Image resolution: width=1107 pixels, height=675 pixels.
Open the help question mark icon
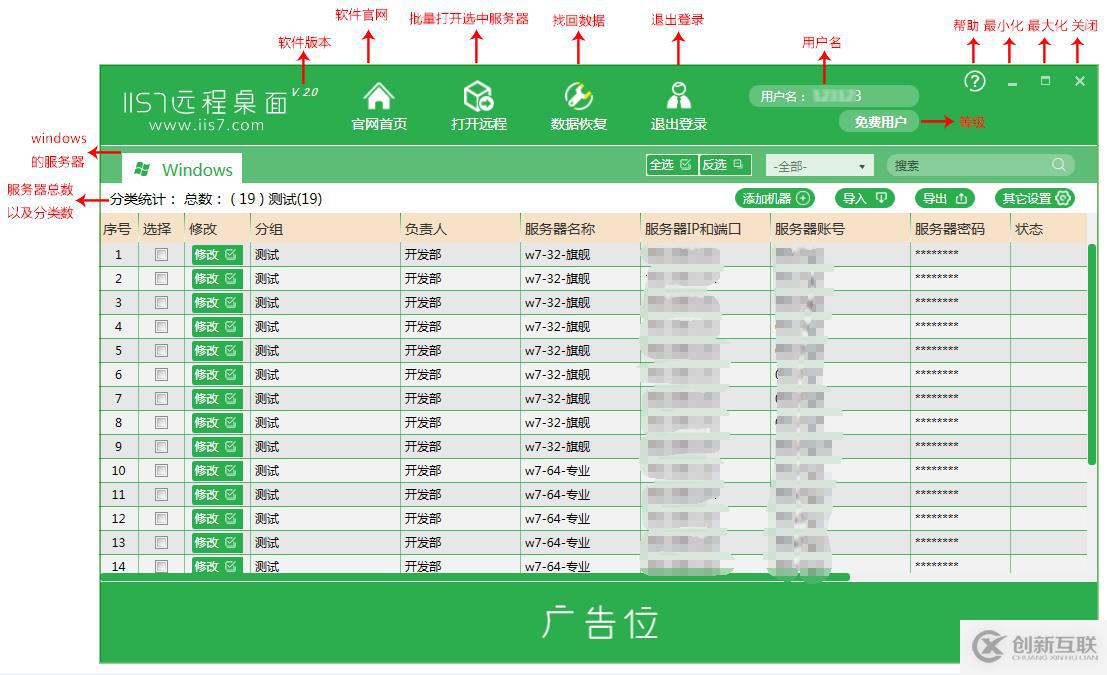pyautogui.click(x=973, y=81)
